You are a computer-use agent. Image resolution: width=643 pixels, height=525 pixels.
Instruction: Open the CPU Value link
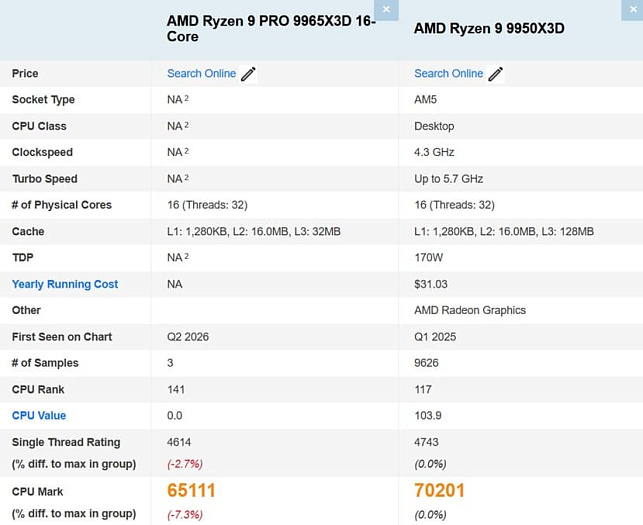[x=39, y=415]
